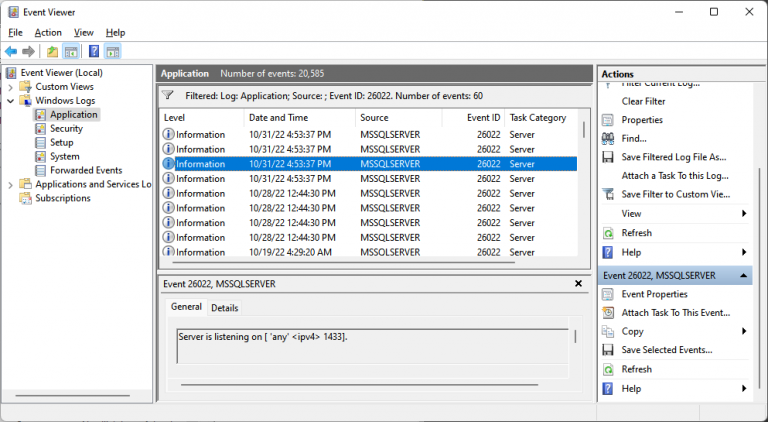The width and height of the screenshot is (768, 422).
Task: Click the Forward arrow toolbar icon
Action: [x=28, y=51]
